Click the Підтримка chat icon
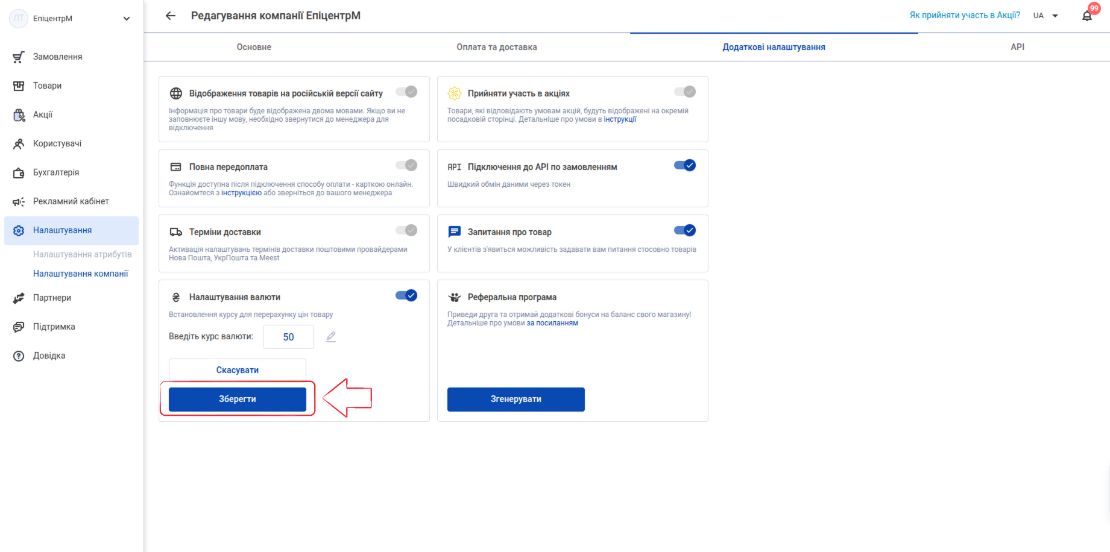The width and height of the screenshot is (1110, 552). tap(19, 328)
